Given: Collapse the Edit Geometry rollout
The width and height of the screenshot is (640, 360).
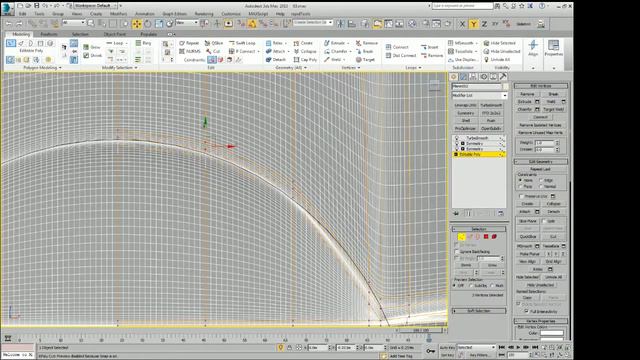Looking at the screenshot, I should [x=541, y=162].
